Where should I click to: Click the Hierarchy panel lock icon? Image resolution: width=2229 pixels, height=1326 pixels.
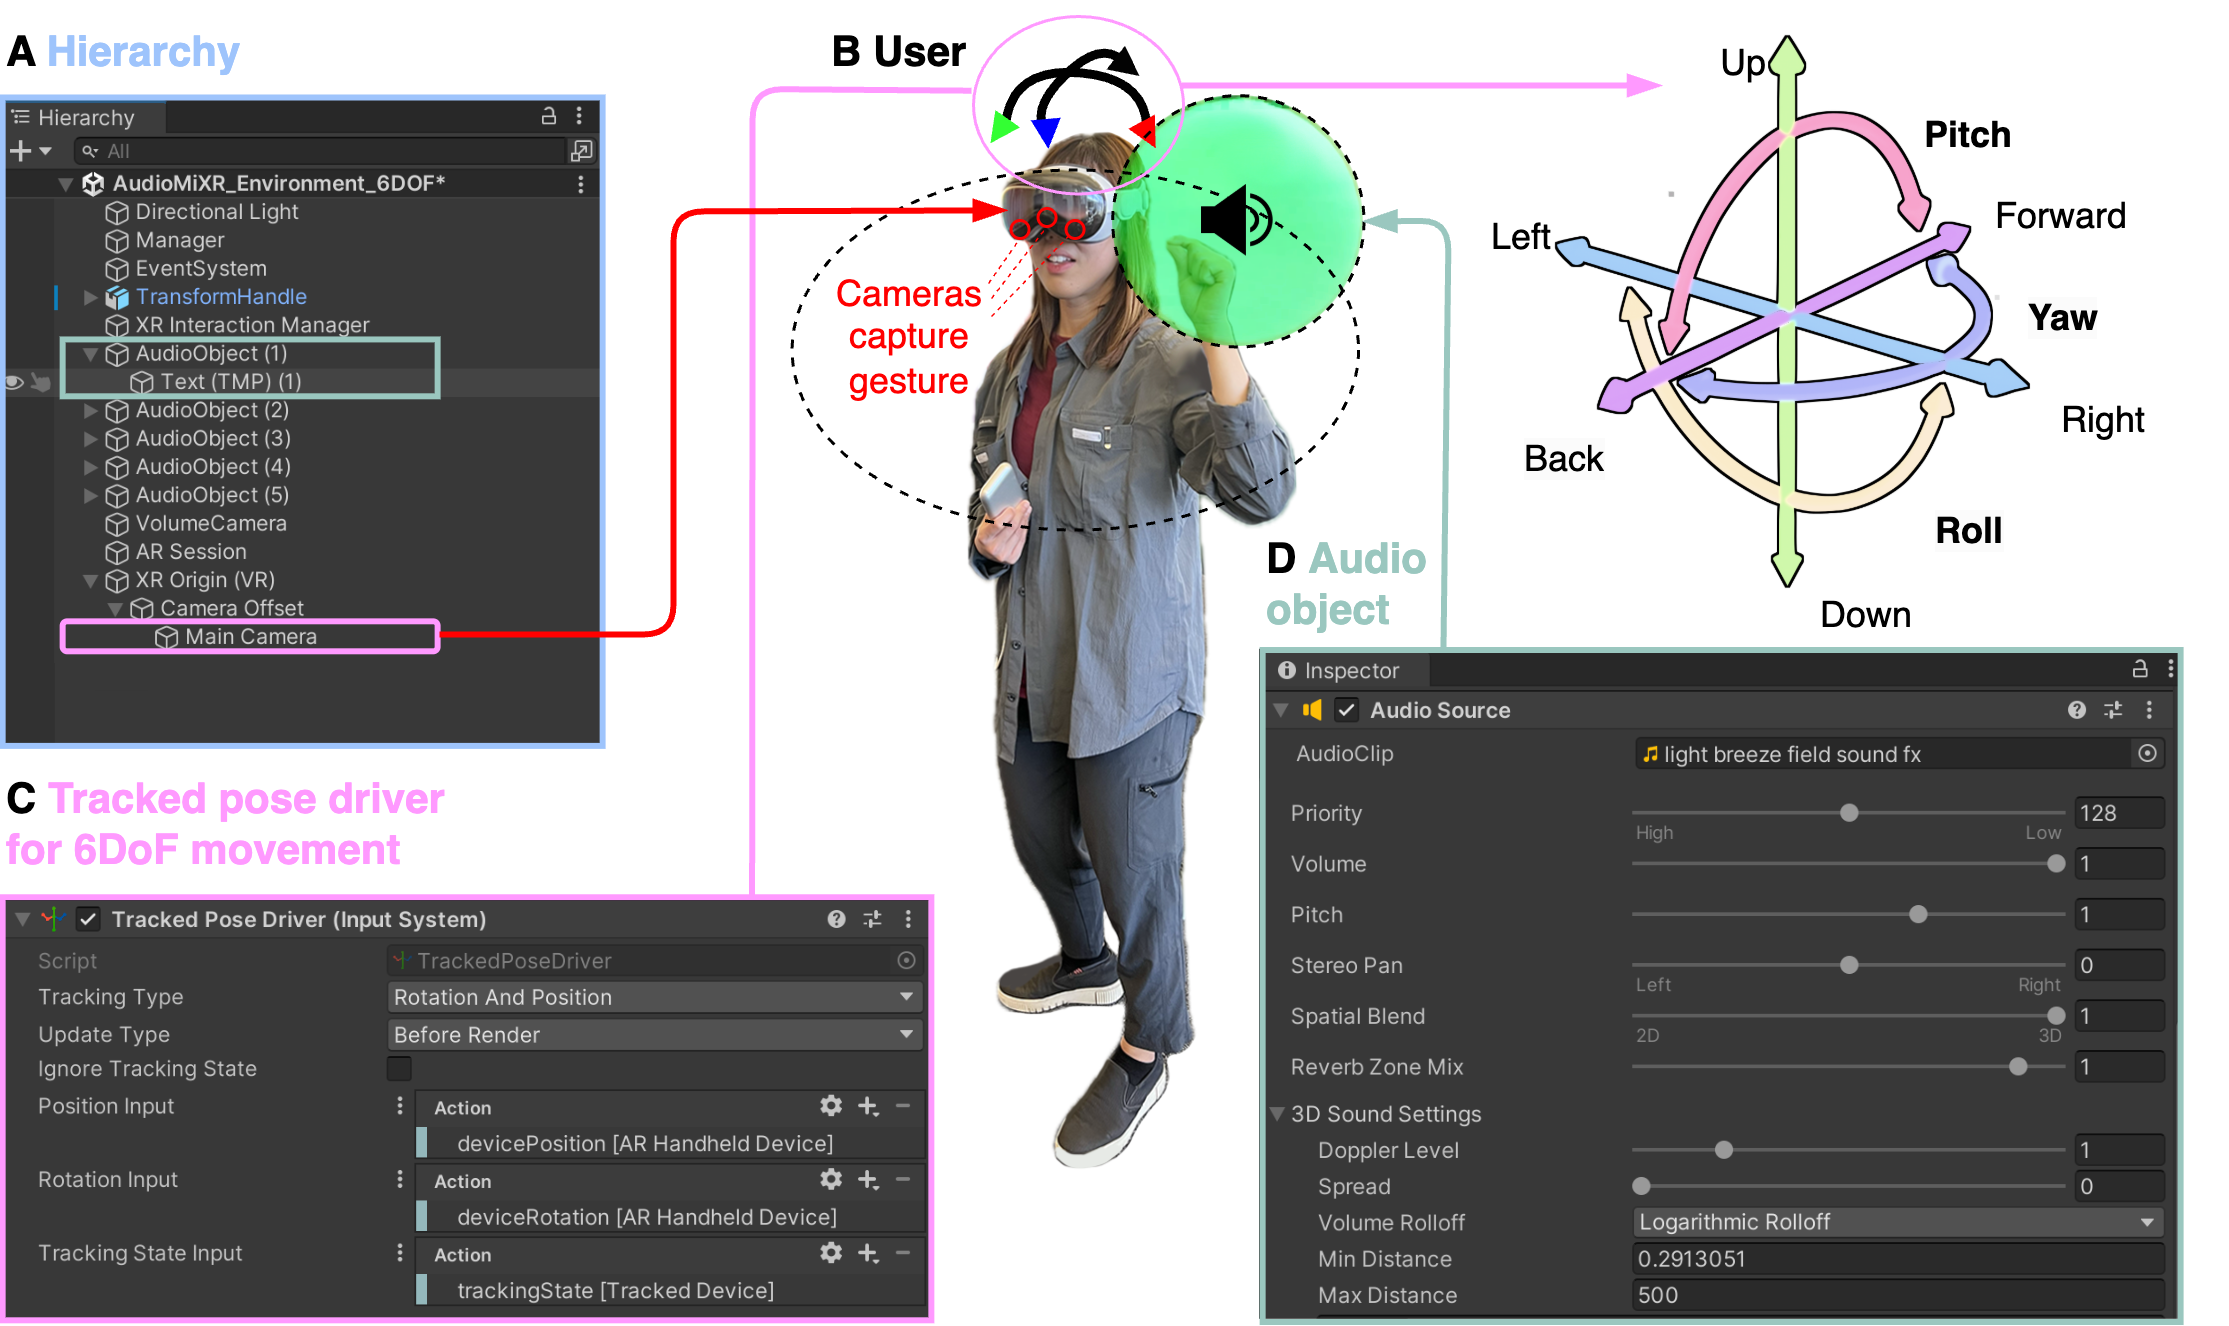548,116
